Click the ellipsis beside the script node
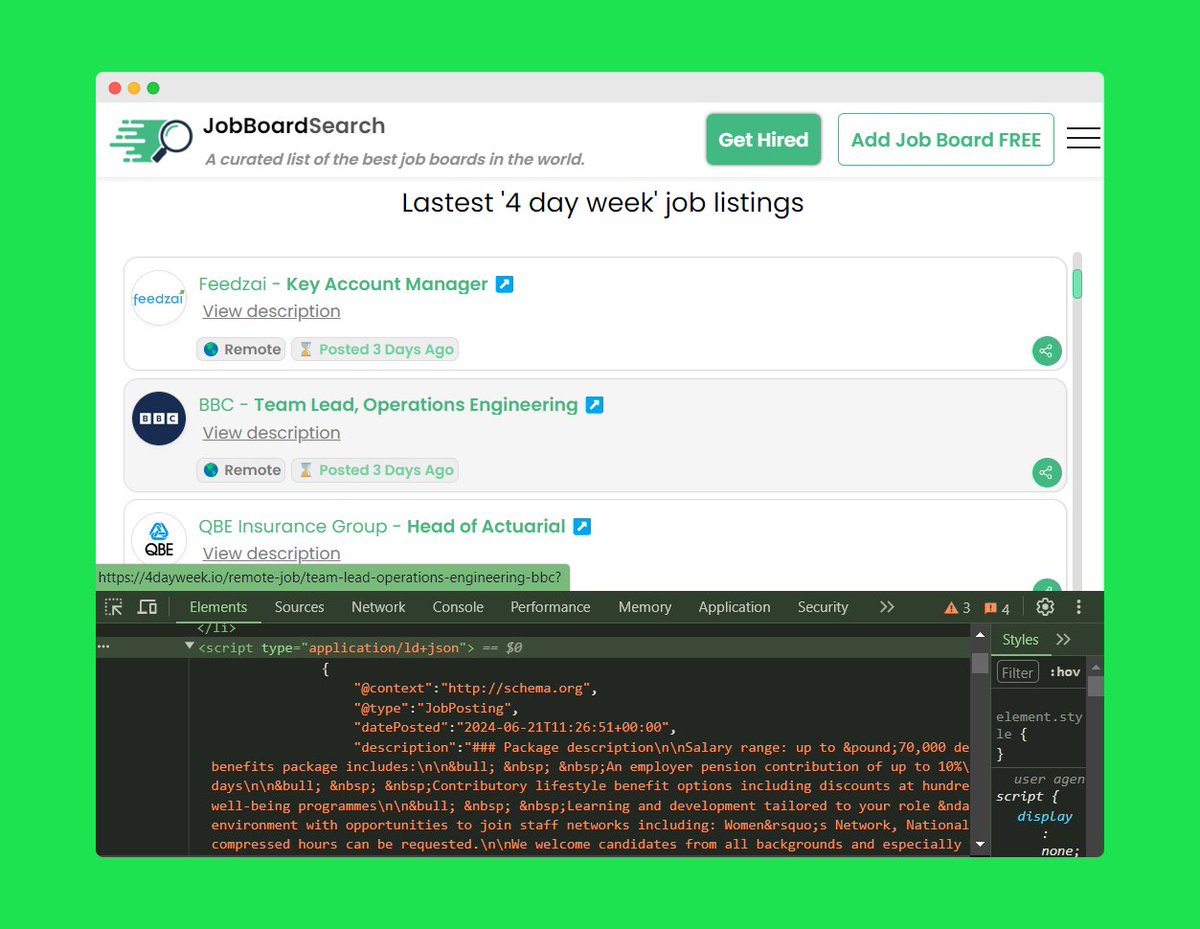Screen dimensions: 1200x929 coord(103,647)
